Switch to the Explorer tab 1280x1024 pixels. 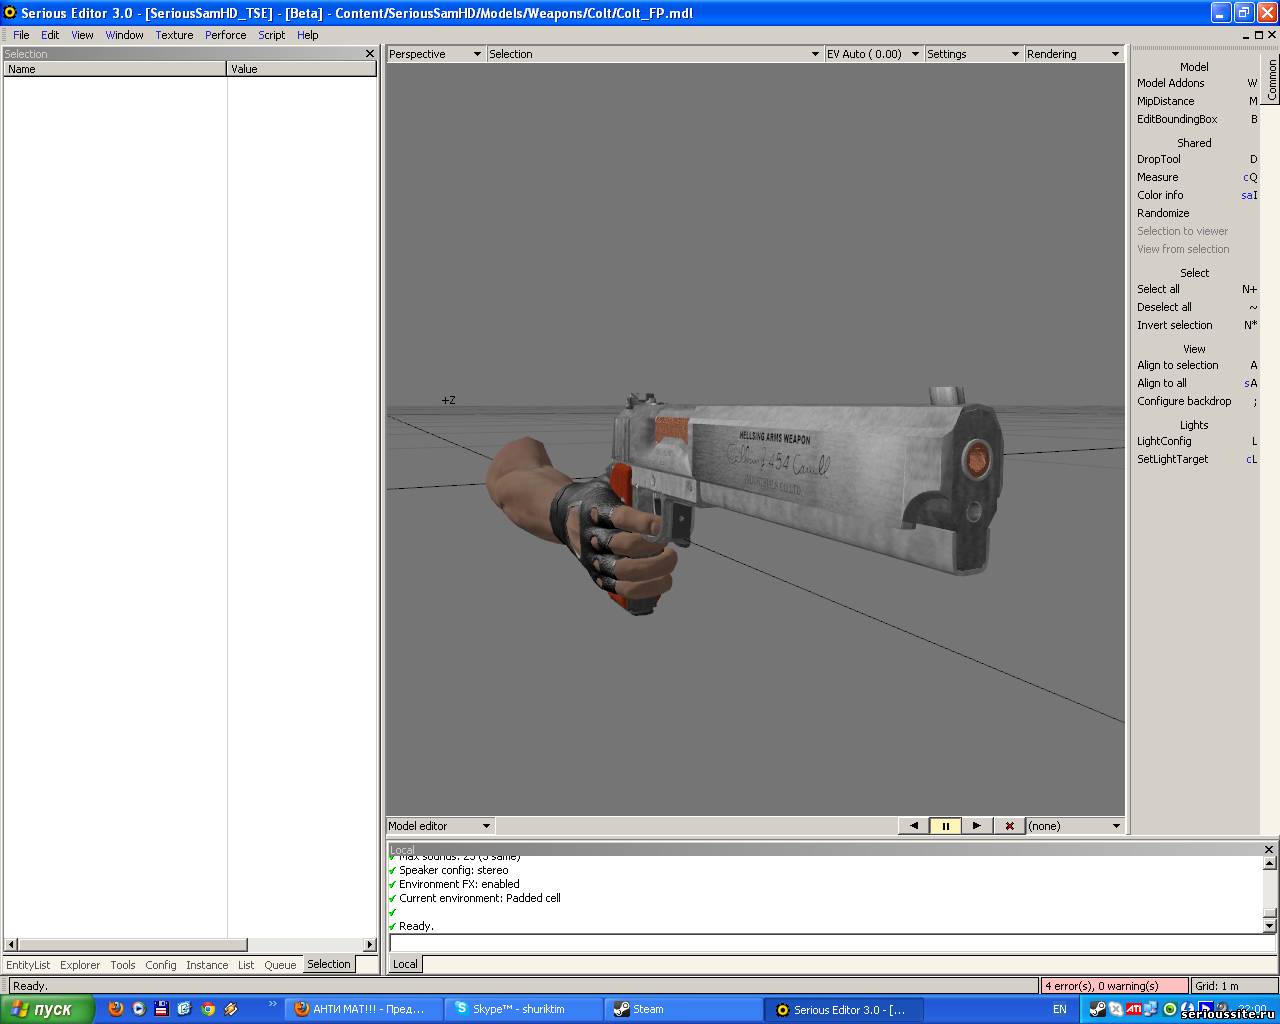[80, 965]
